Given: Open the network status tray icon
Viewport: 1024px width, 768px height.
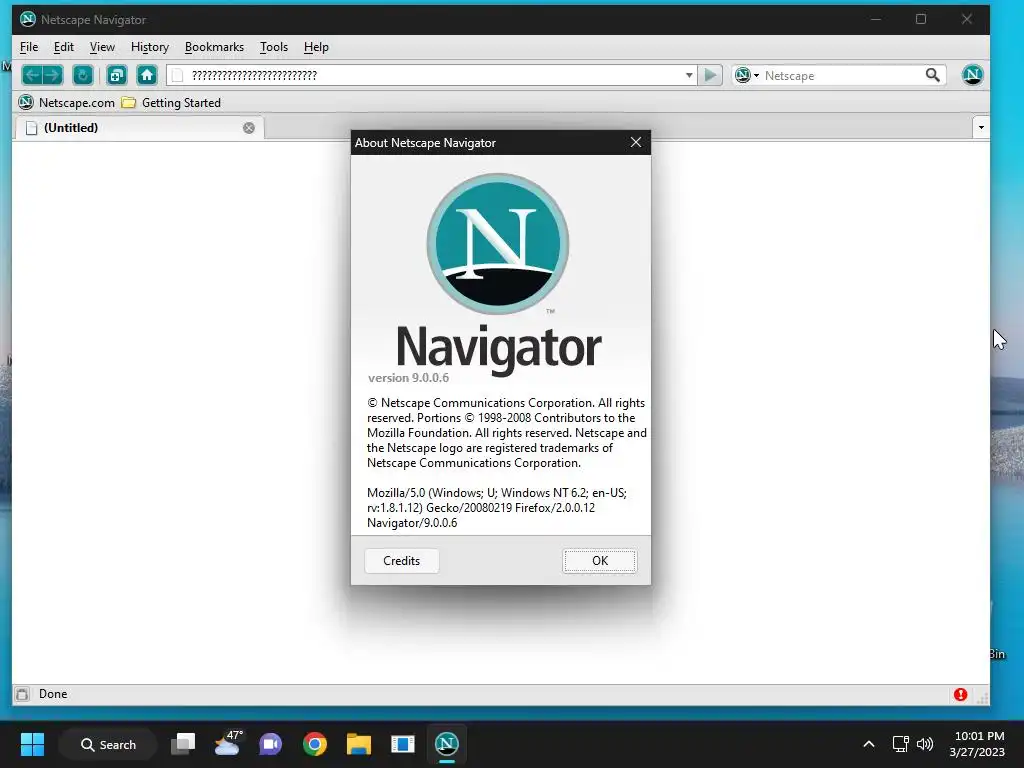Looking at the screenshot, I should pos(901,744).
